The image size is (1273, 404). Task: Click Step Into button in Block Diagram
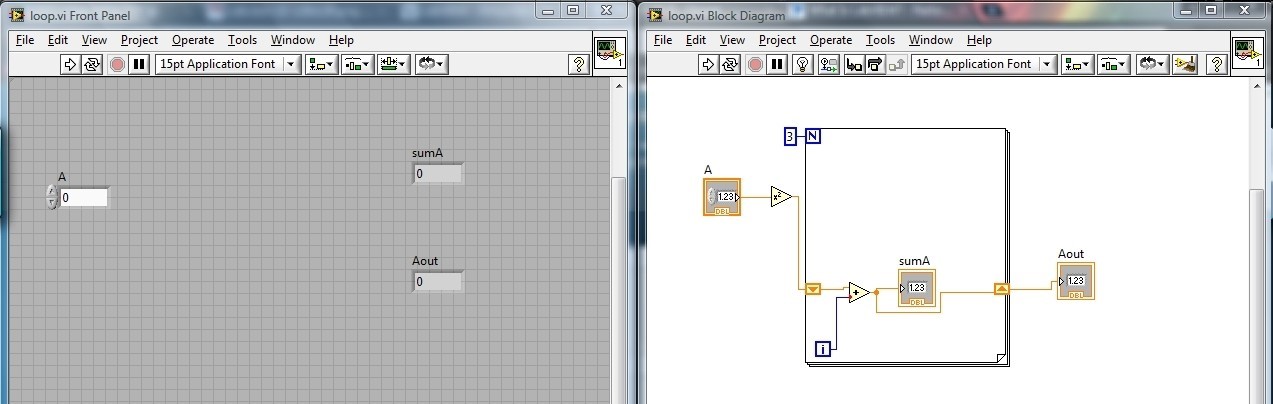854,64
